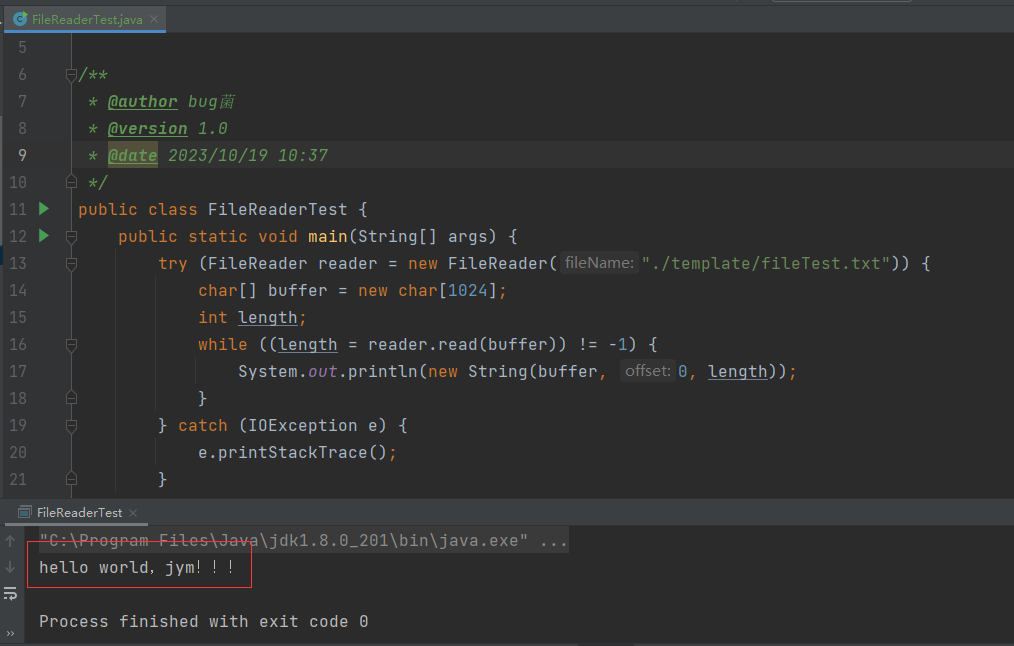Run the main method from the line 12 gutter arrow
Screen dimensions: 1014x646
[44, 236]
